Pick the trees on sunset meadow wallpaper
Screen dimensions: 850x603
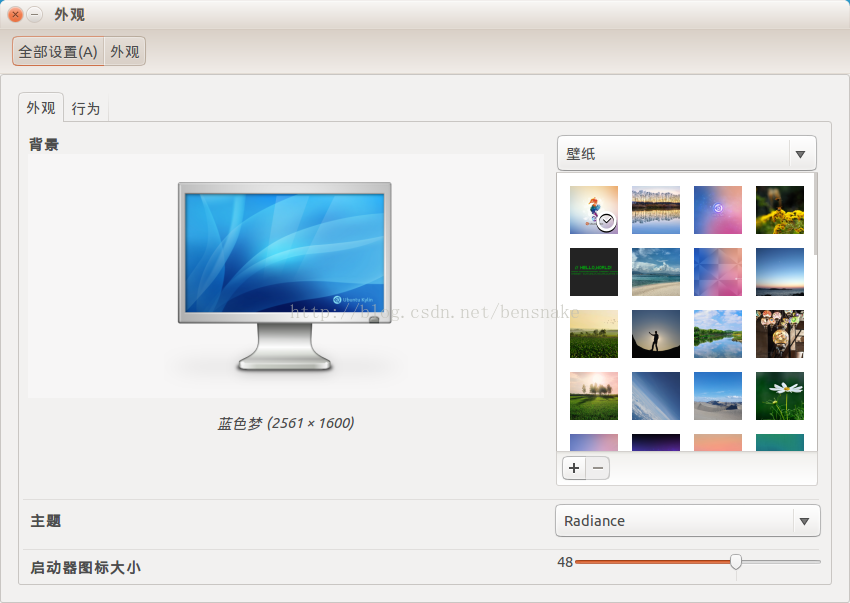click(x=594, y=396)
